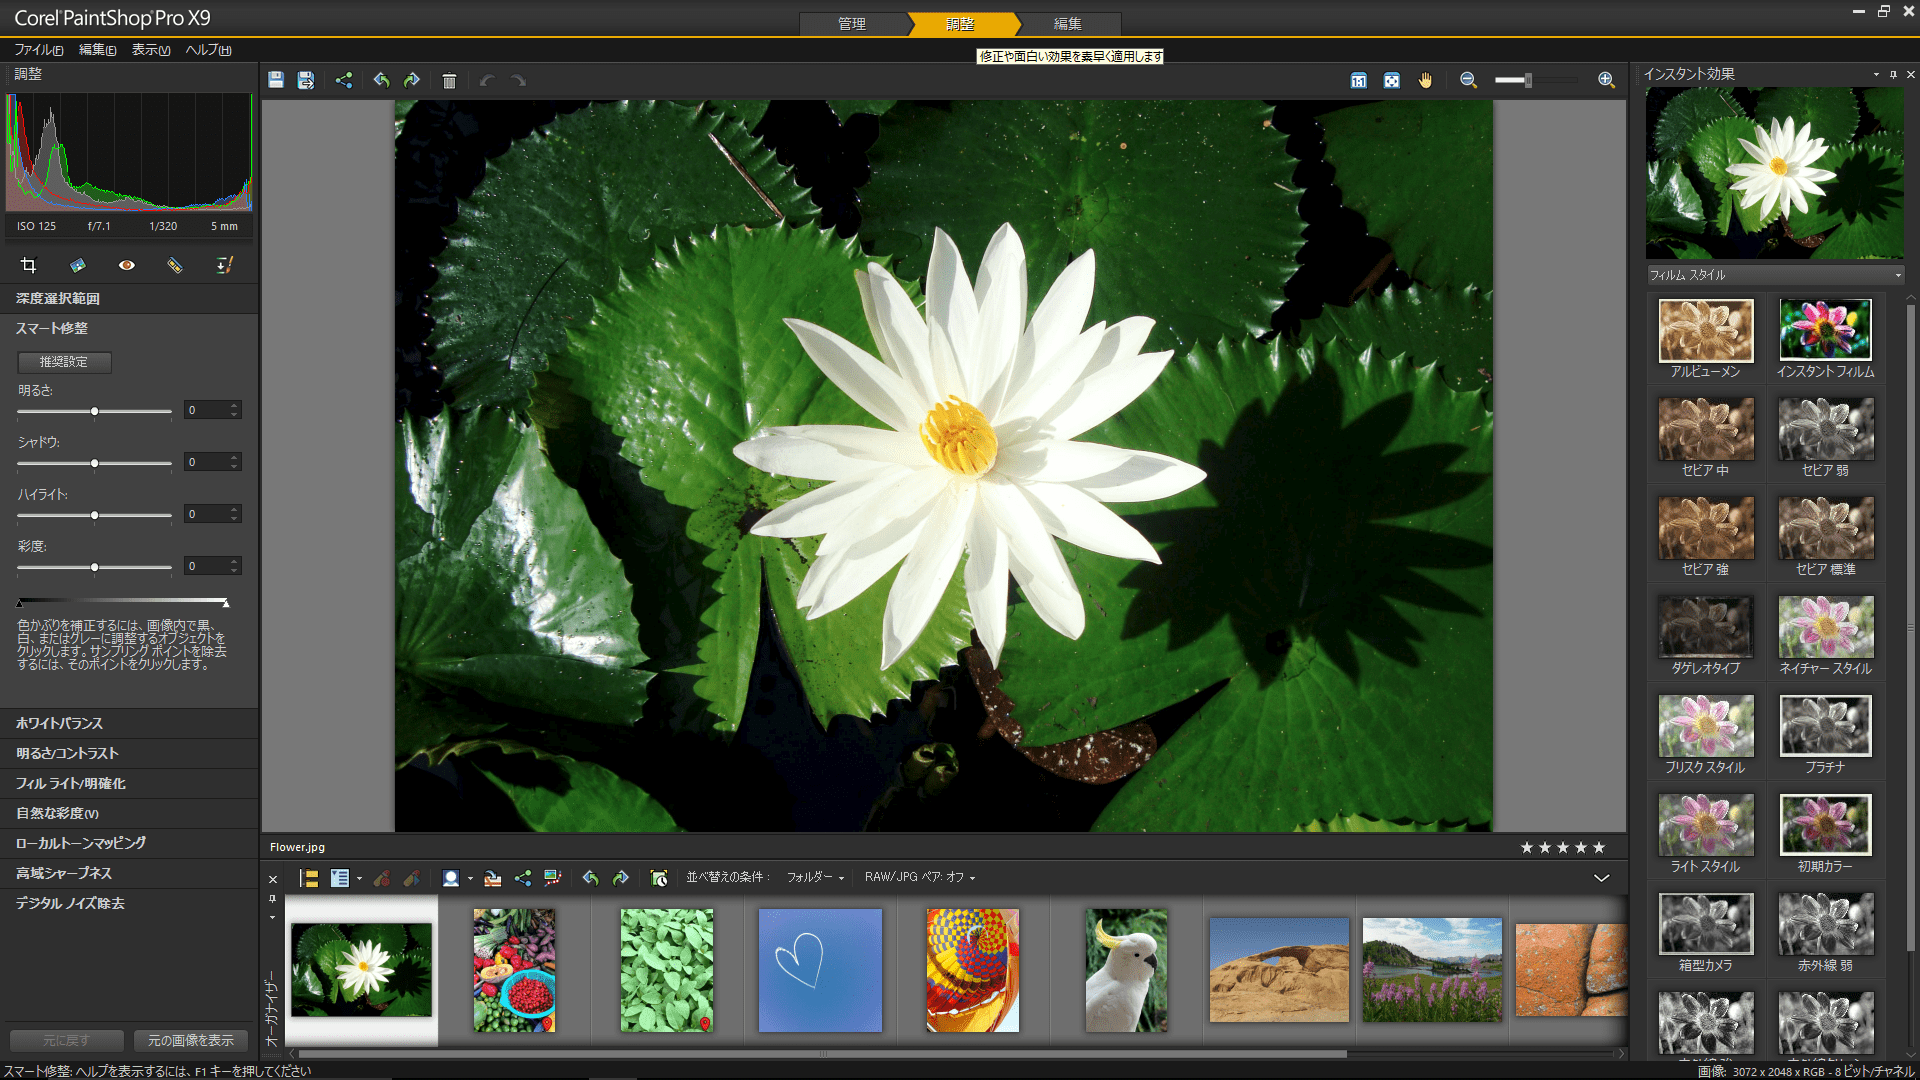Collapse the Organizer with the chevron

click(x=1601, y=878)
